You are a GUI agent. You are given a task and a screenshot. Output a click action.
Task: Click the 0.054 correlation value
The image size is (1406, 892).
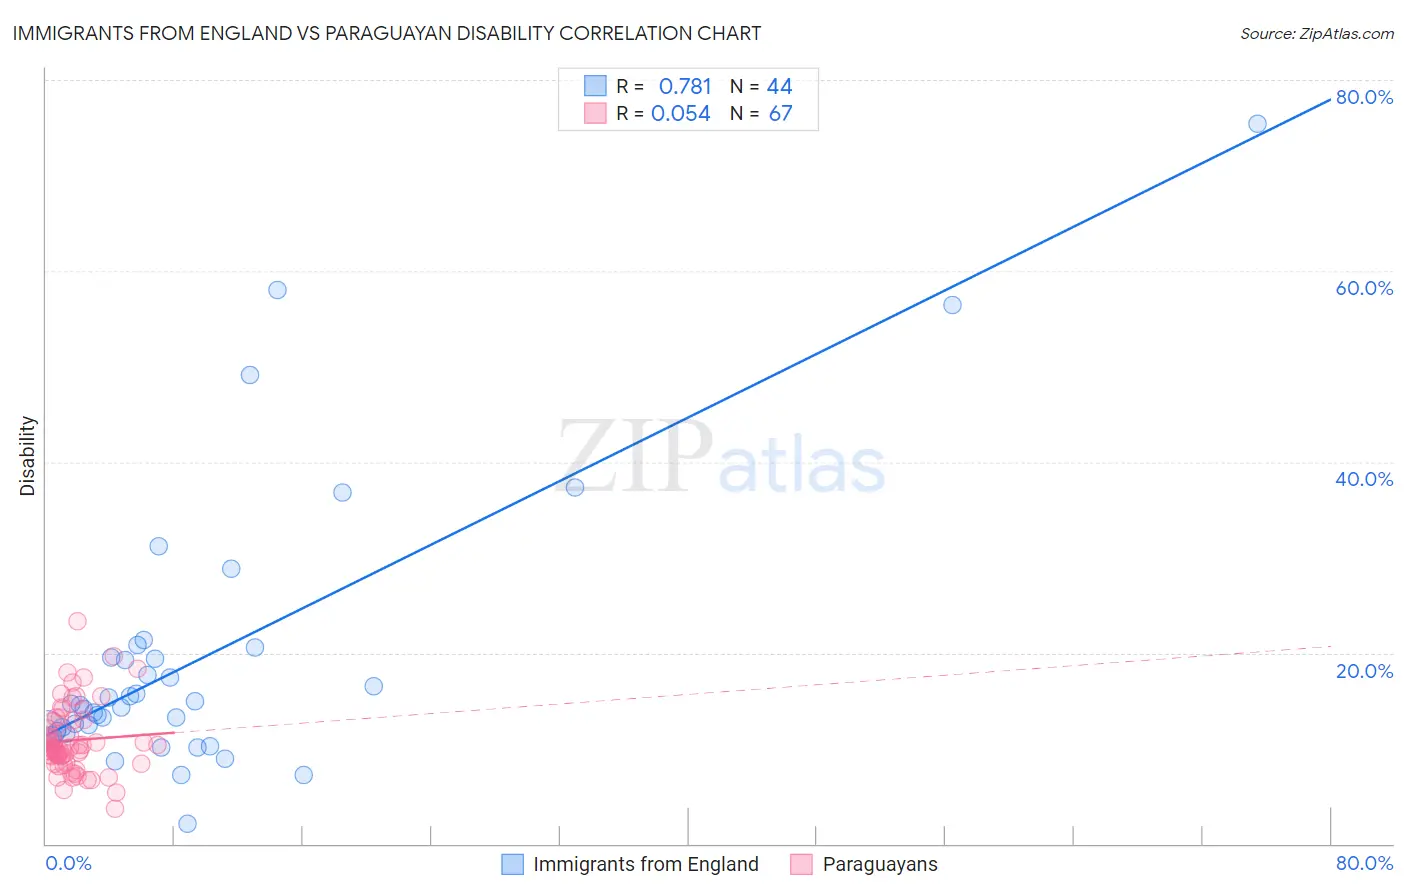681,114
